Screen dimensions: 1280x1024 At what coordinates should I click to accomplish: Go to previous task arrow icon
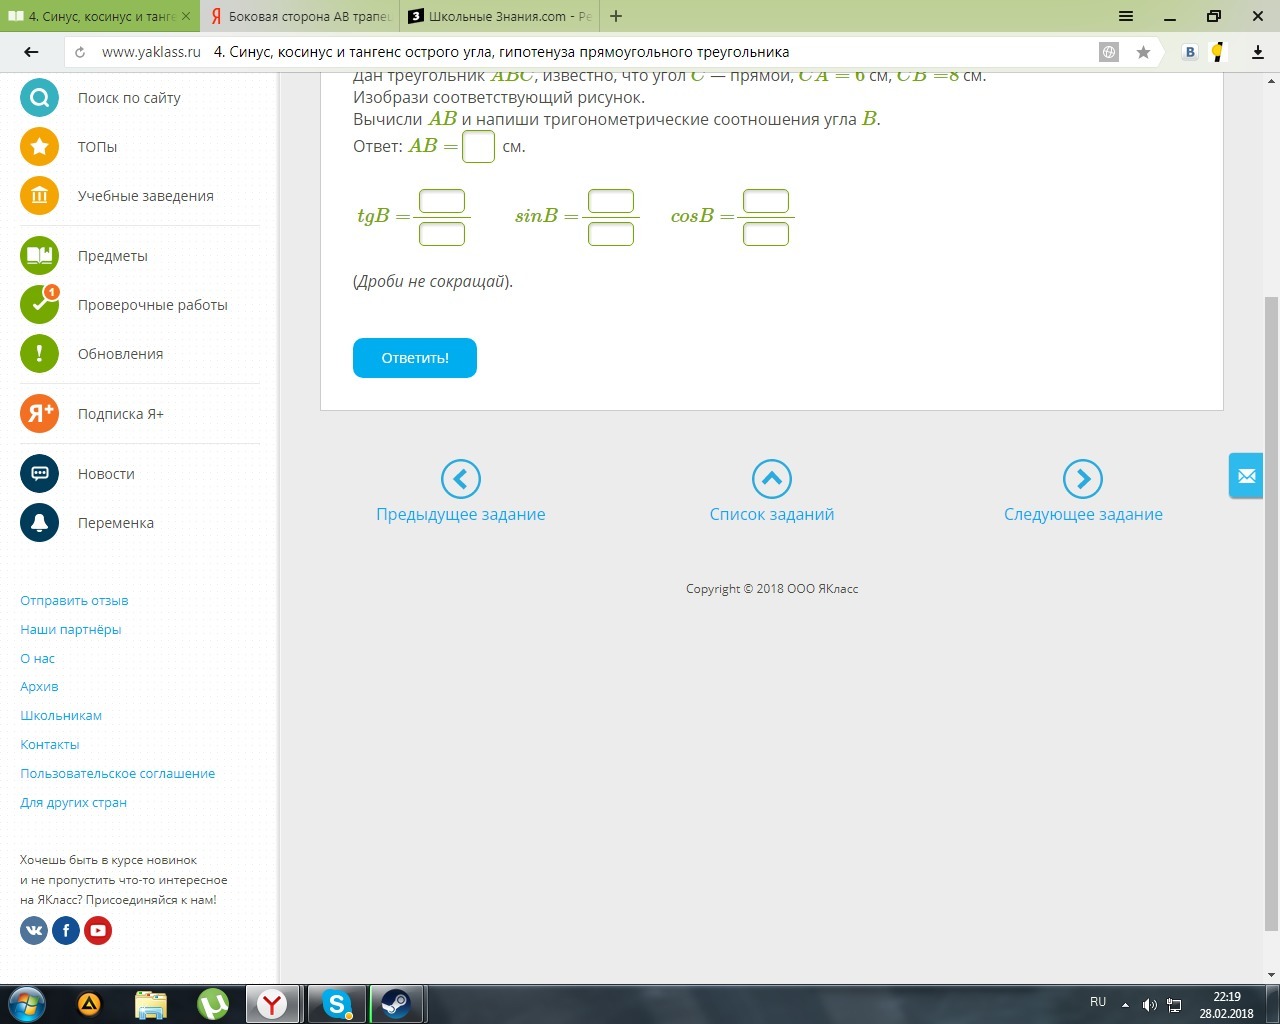pos(461,479)
